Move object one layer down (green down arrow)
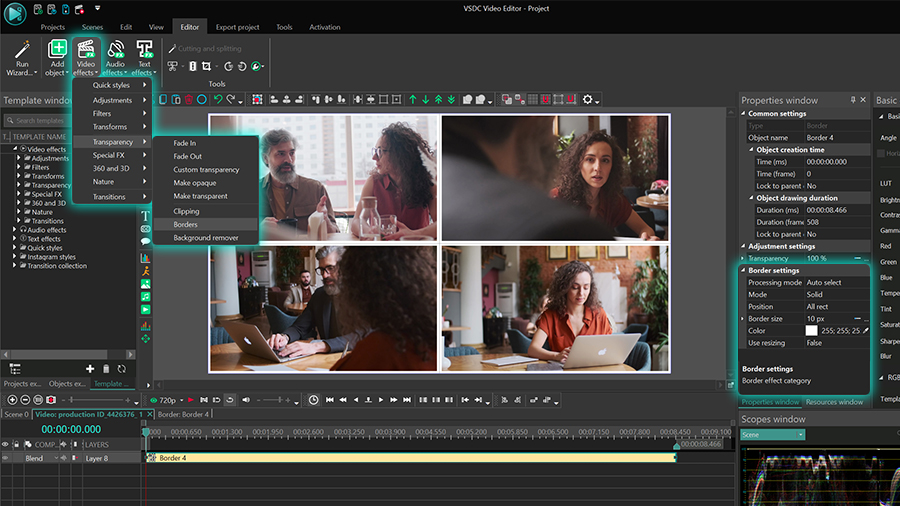This screenshot has width=900, height=506. (425, 99)
